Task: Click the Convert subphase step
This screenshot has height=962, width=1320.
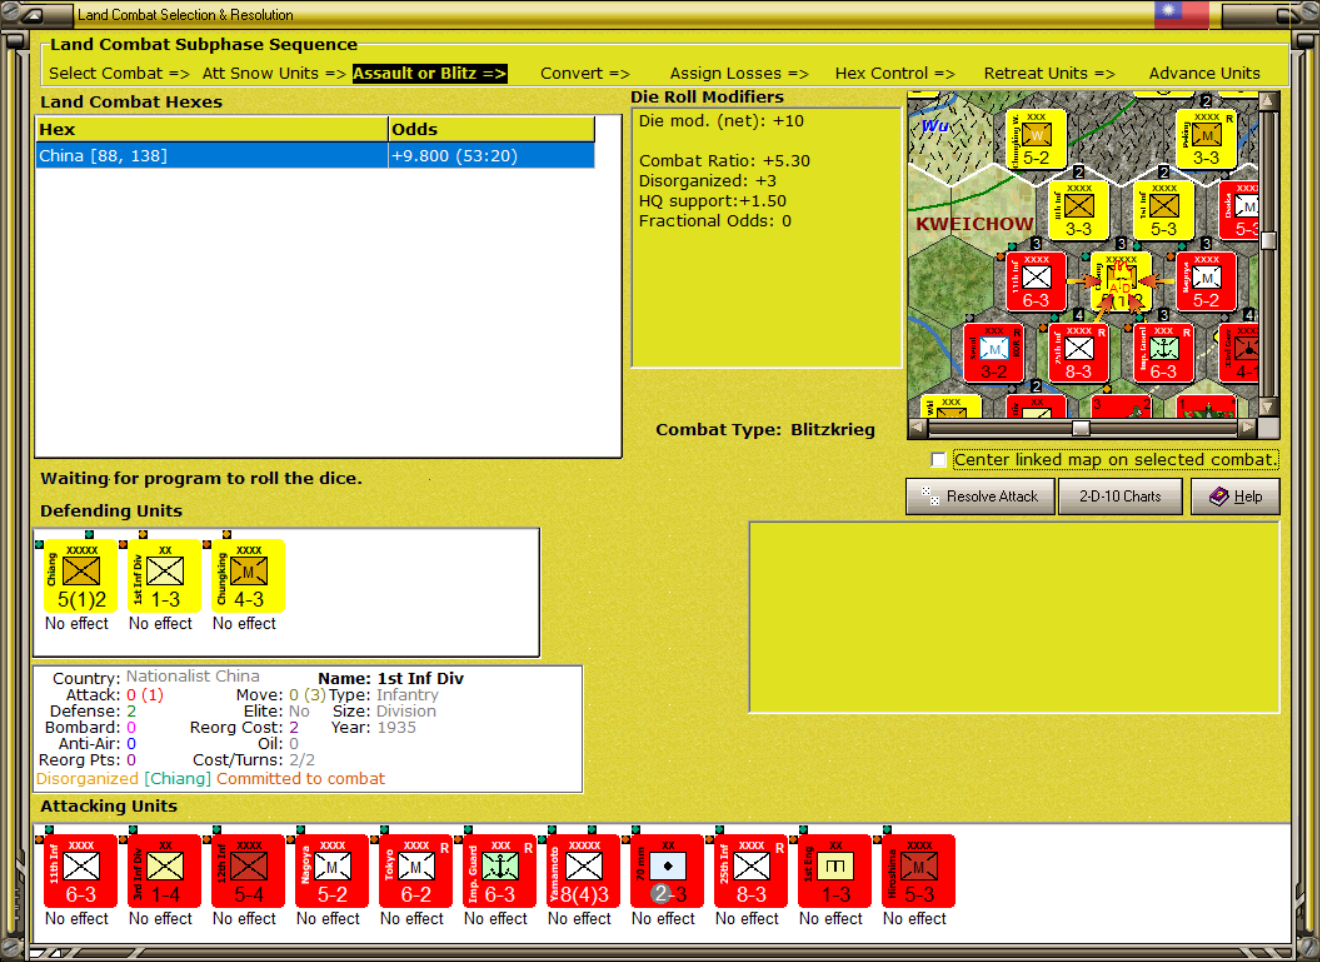Action: coord(585,73)
